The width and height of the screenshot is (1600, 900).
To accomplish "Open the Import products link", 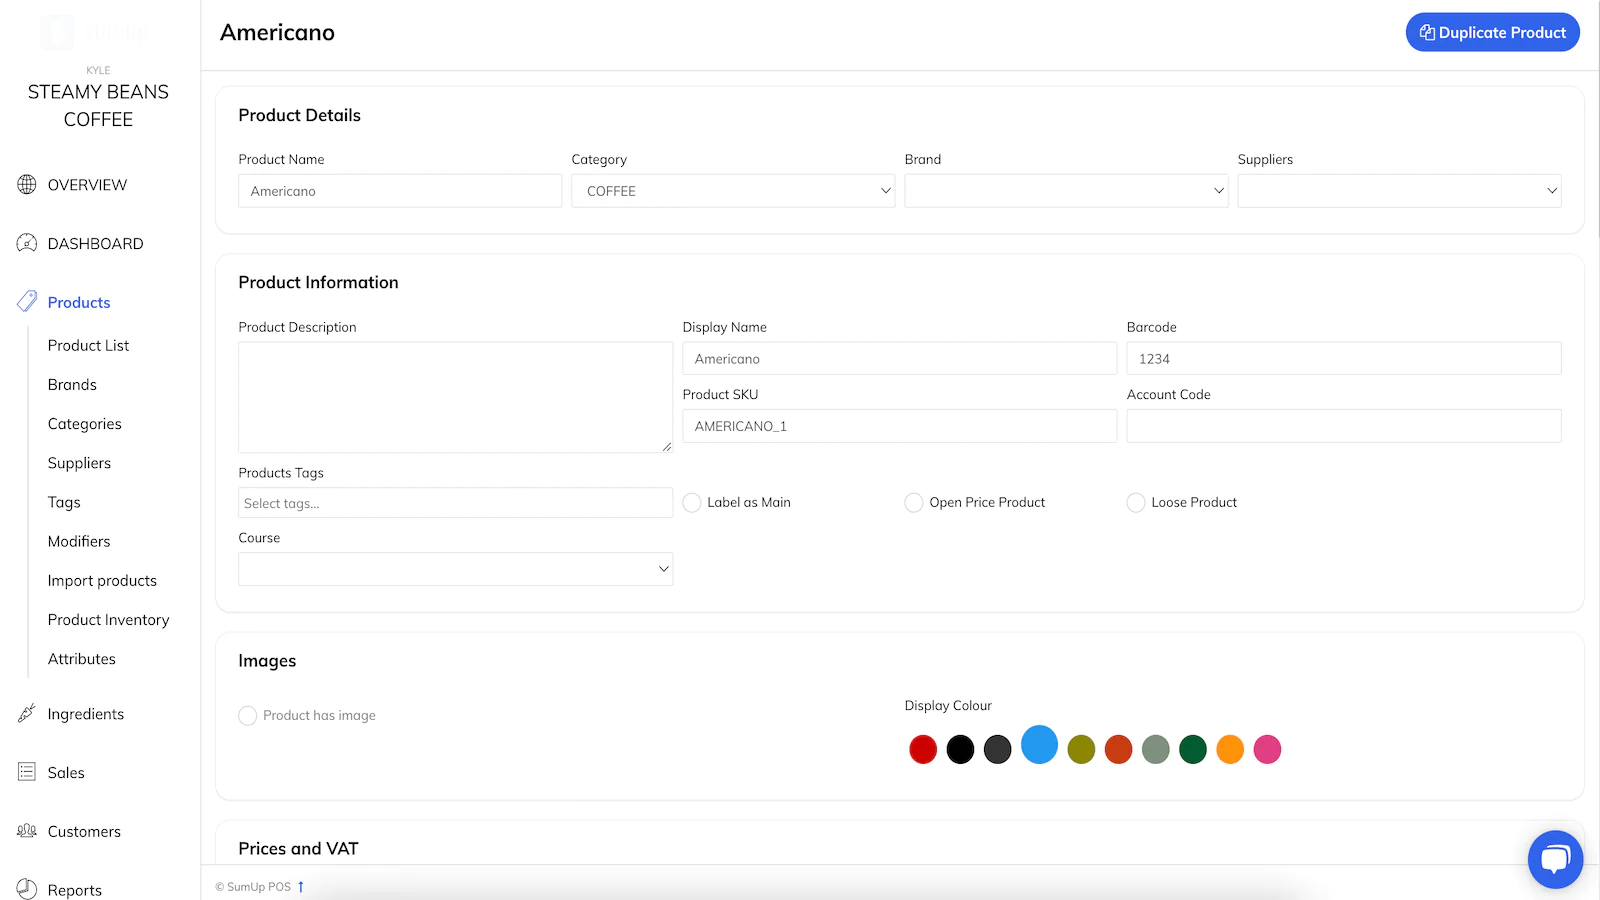I will click(x=102, y=581).
